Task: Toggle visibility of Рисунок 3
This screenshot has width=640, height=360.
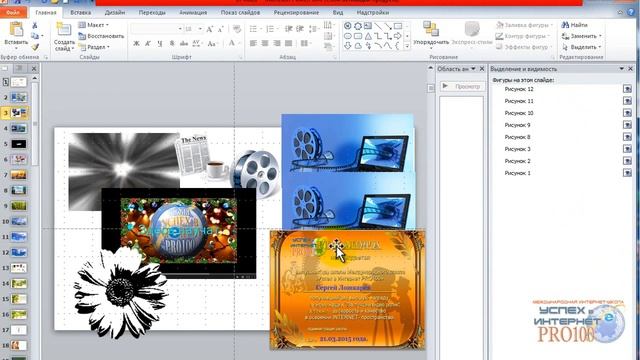Action: click(x=627, y=149)
